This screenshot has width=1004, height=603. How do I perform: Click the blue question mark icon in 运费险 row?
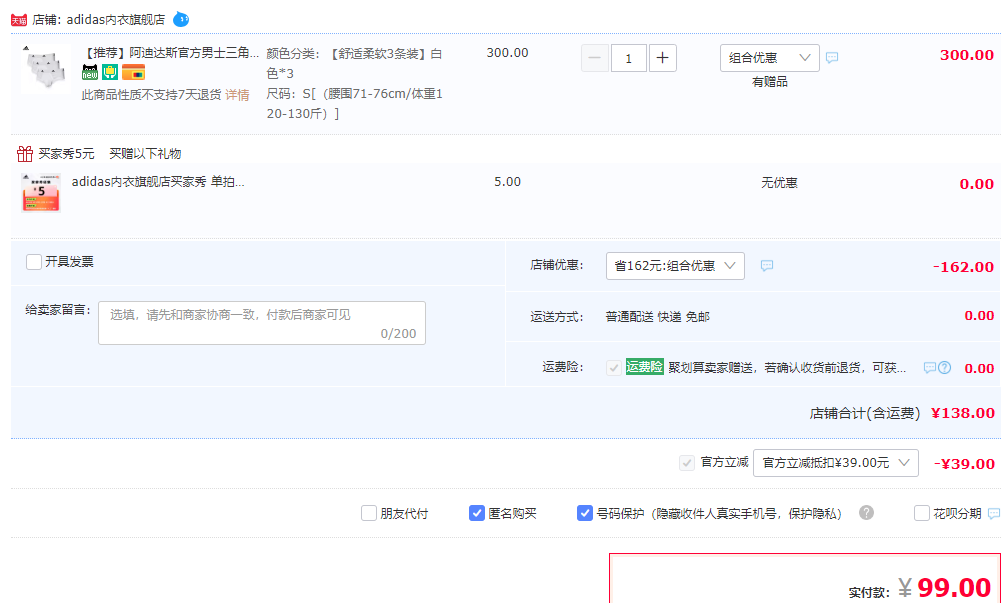click(944, 367)
